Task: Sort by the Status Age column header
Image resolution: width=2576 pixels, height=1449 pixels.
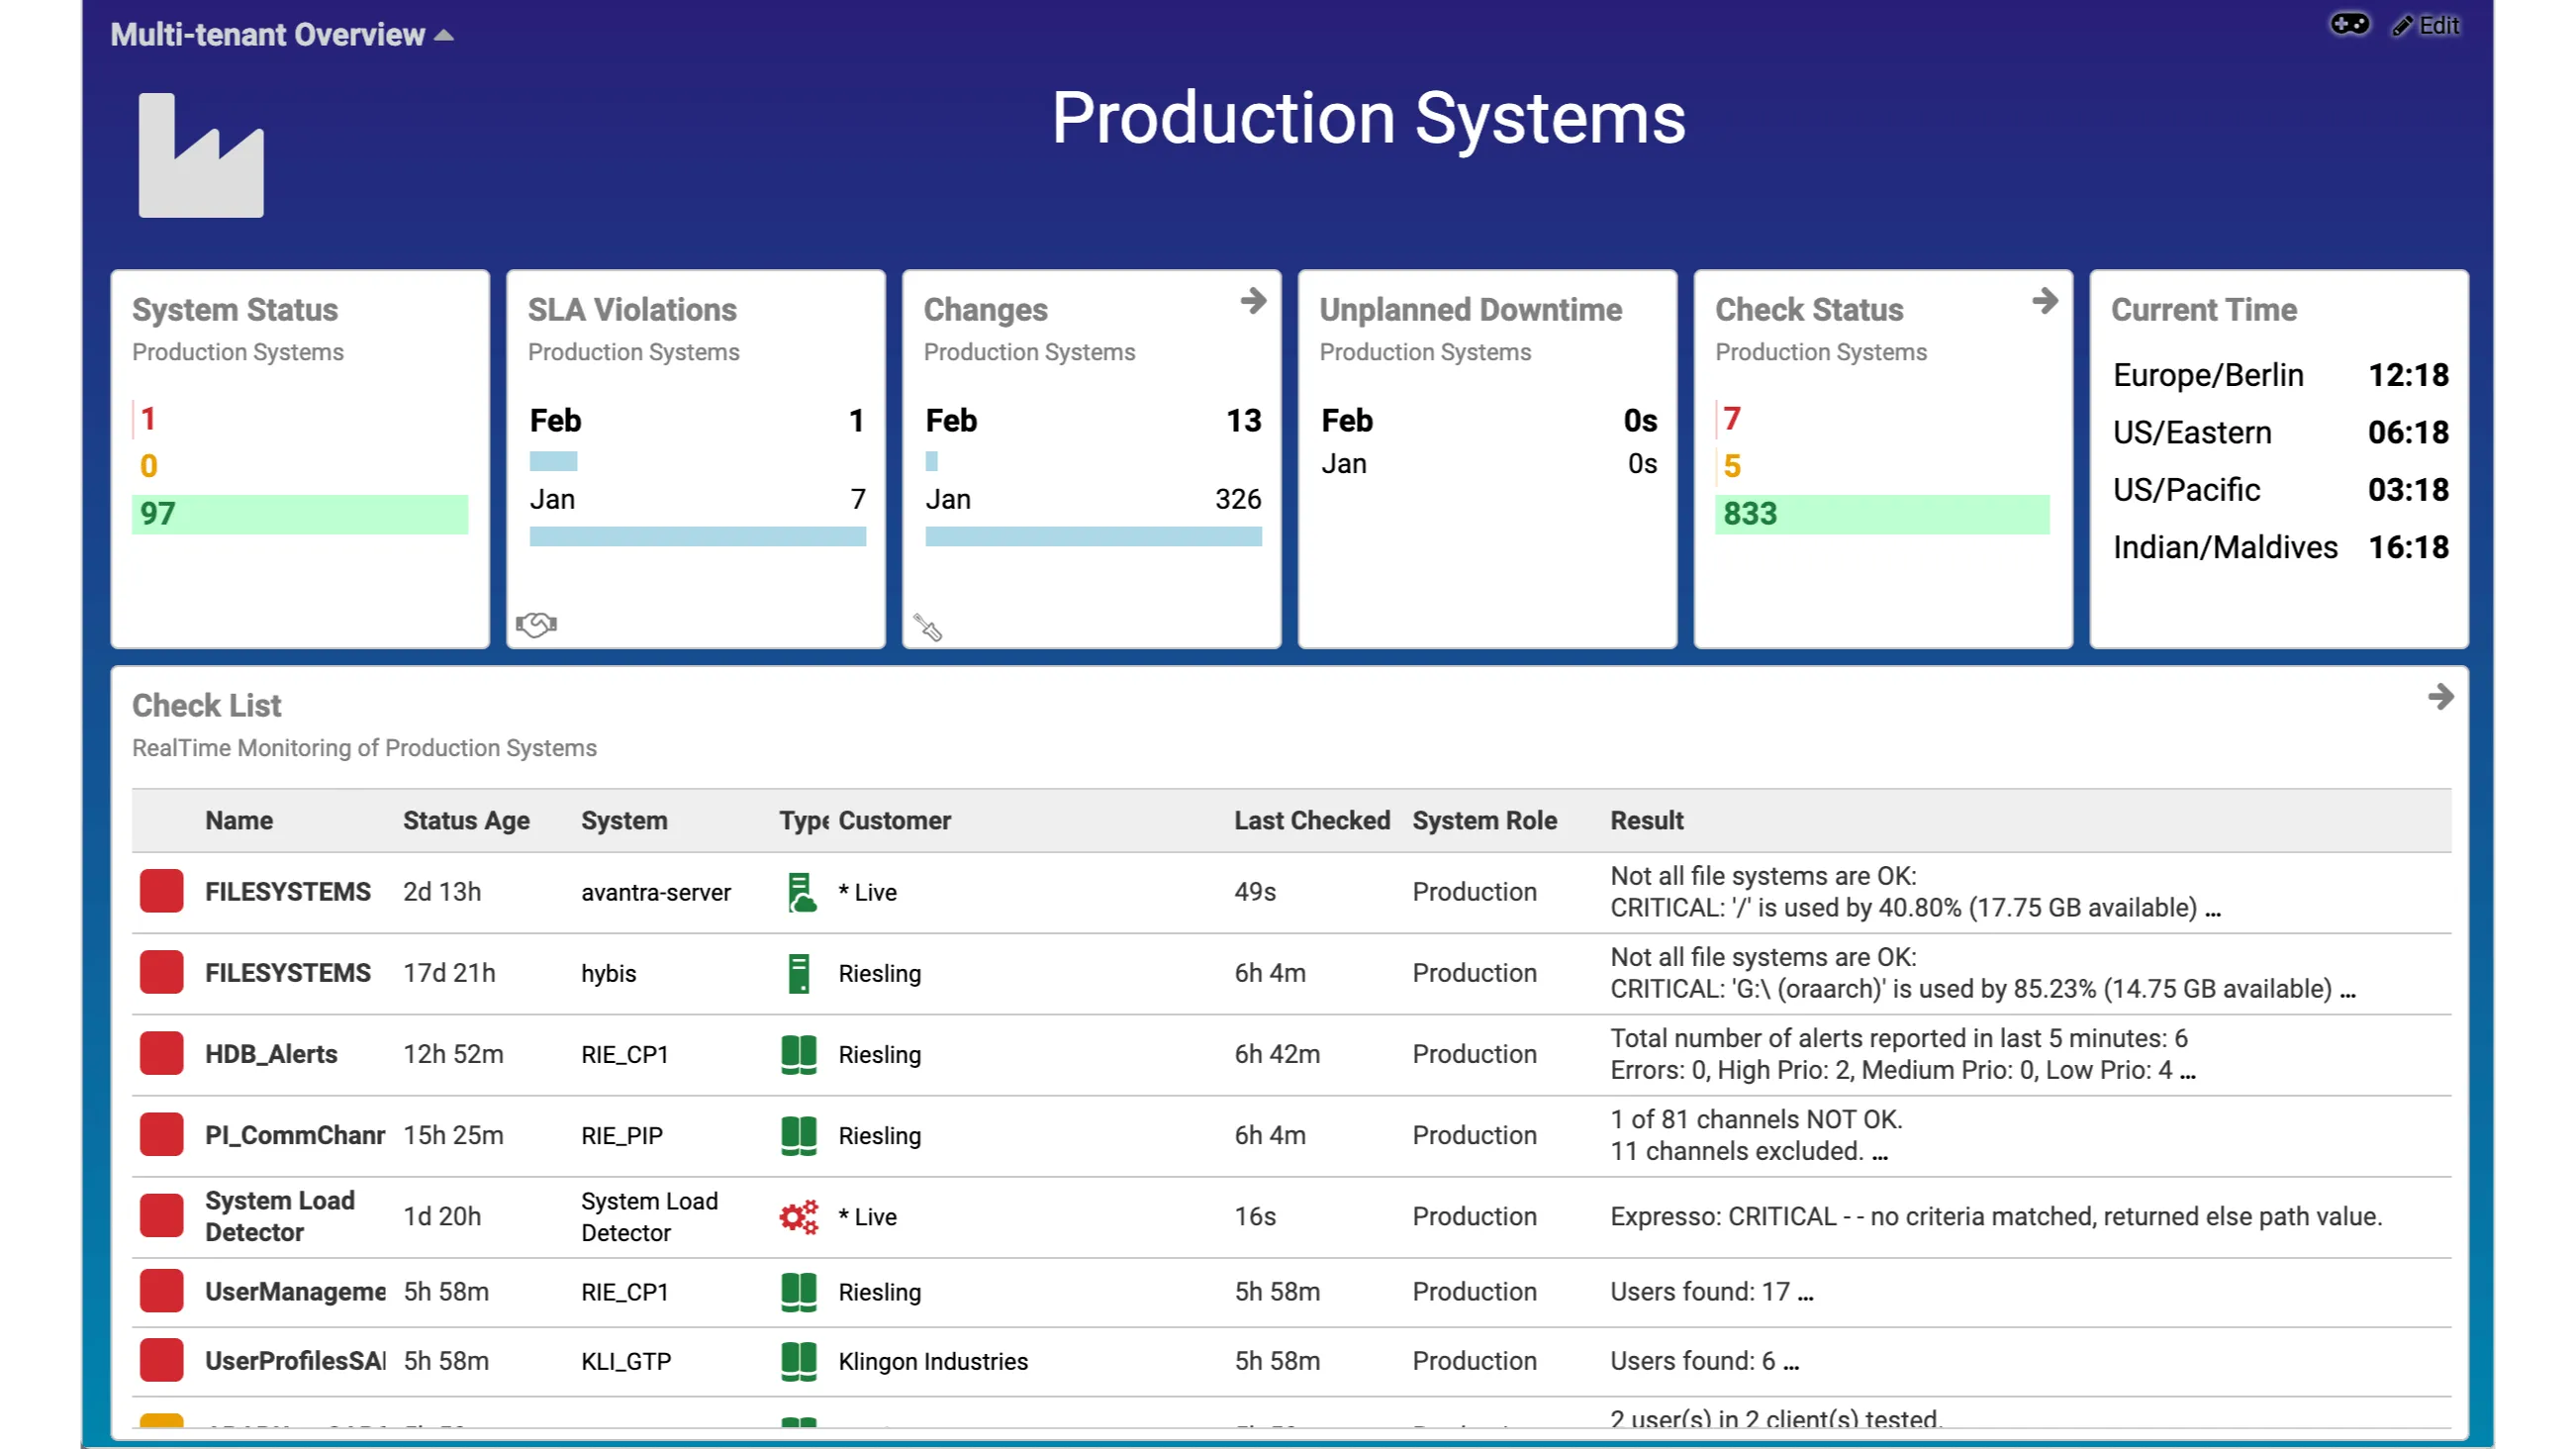Action: coord(466,820)
